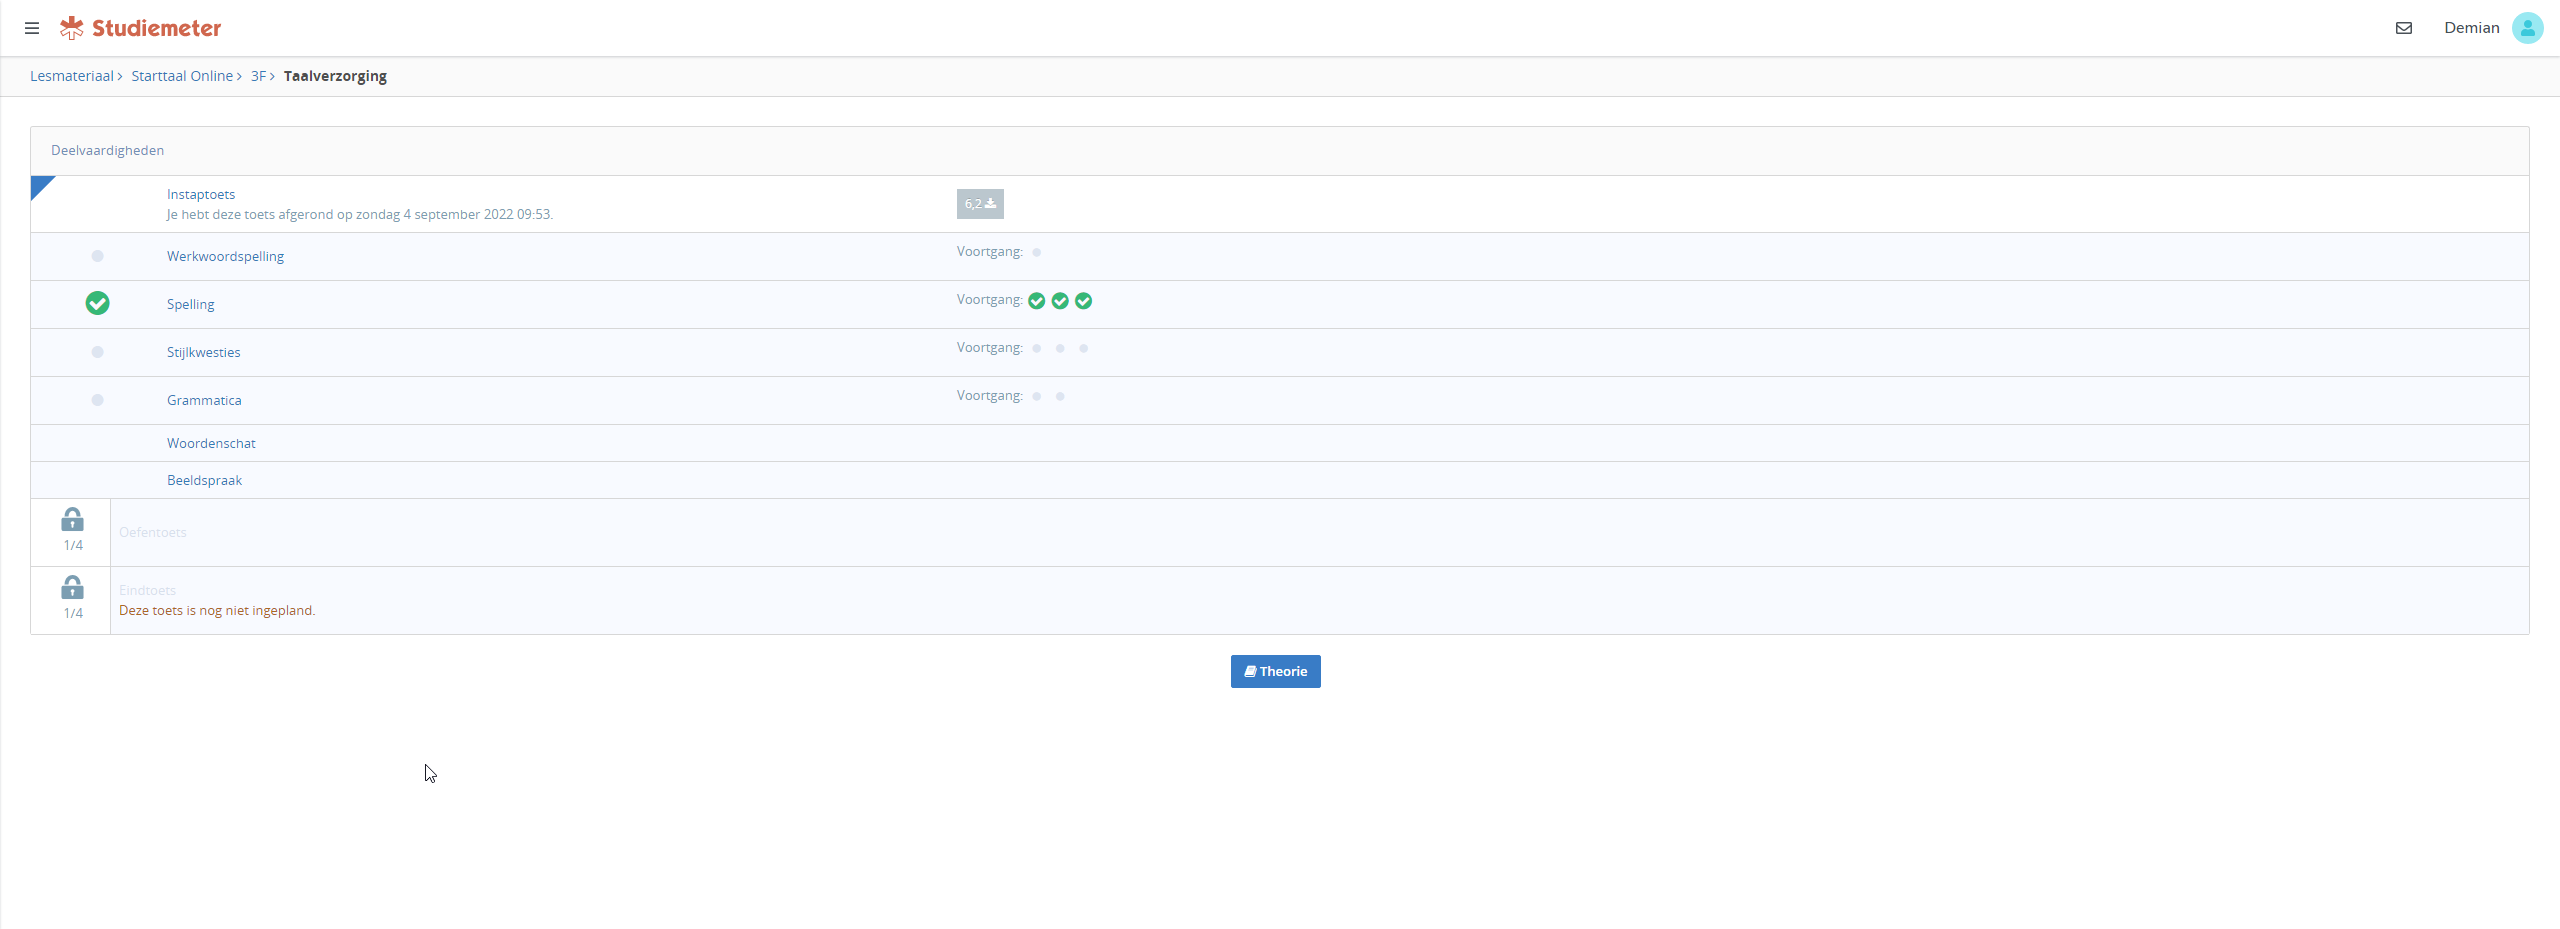Viewport: 2560px width, 929px height.
Task: Open the Beeldspraak skill row
Action: 204,480
